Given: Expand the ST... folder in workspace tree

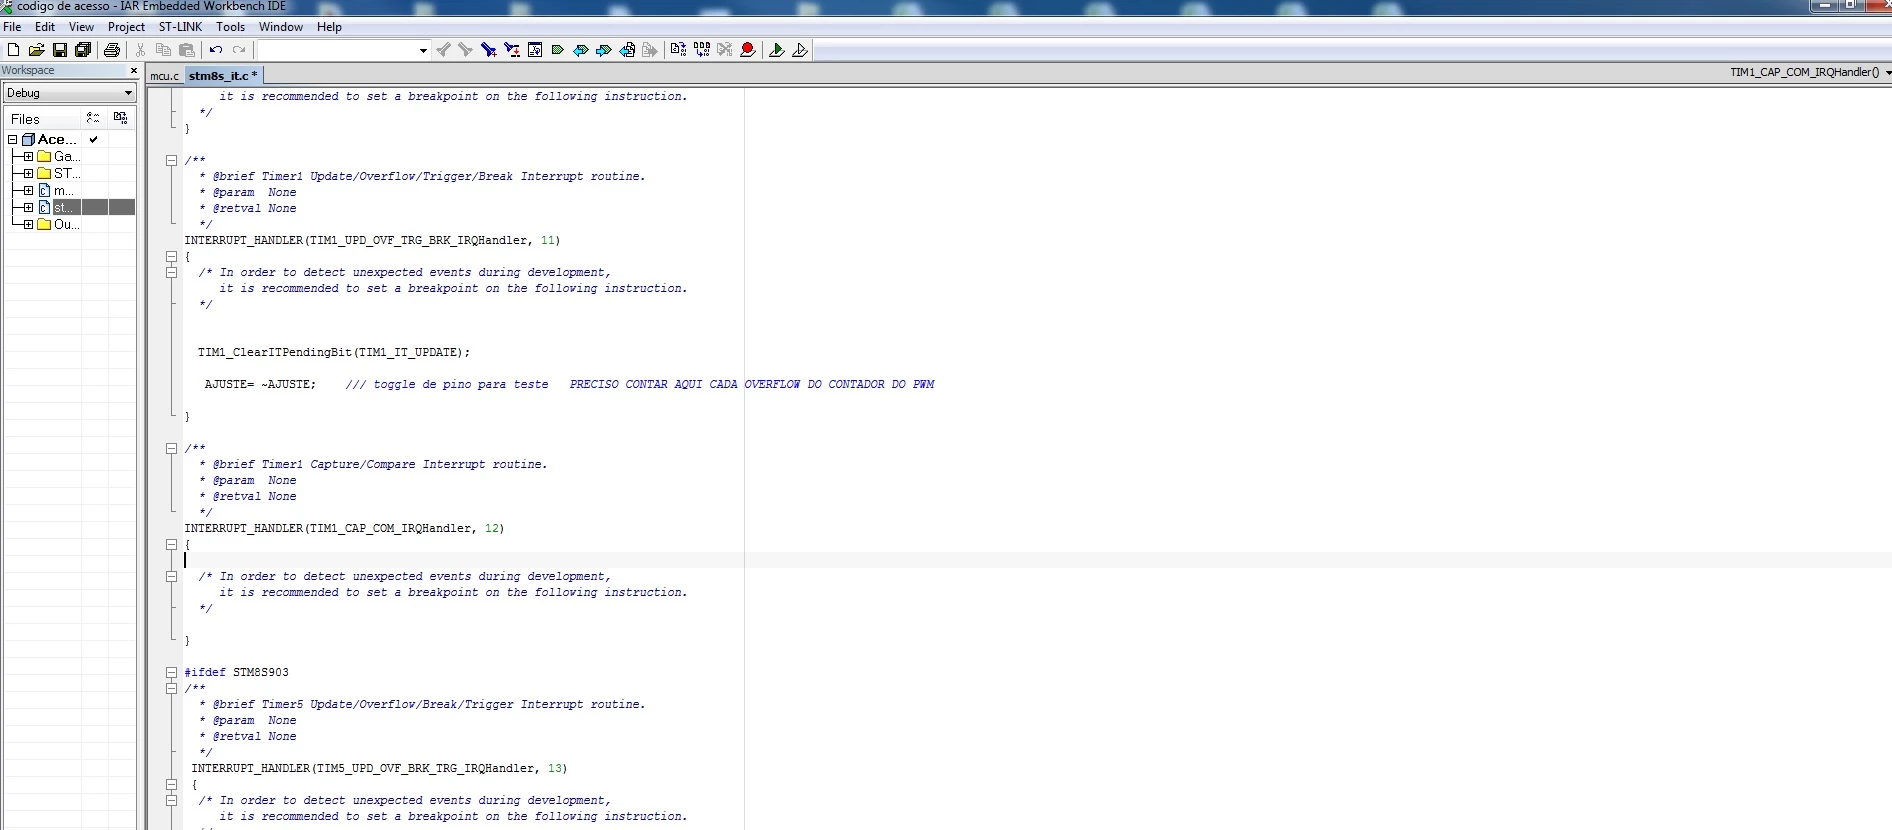Looking at the screenshot, I should point(28,174).
